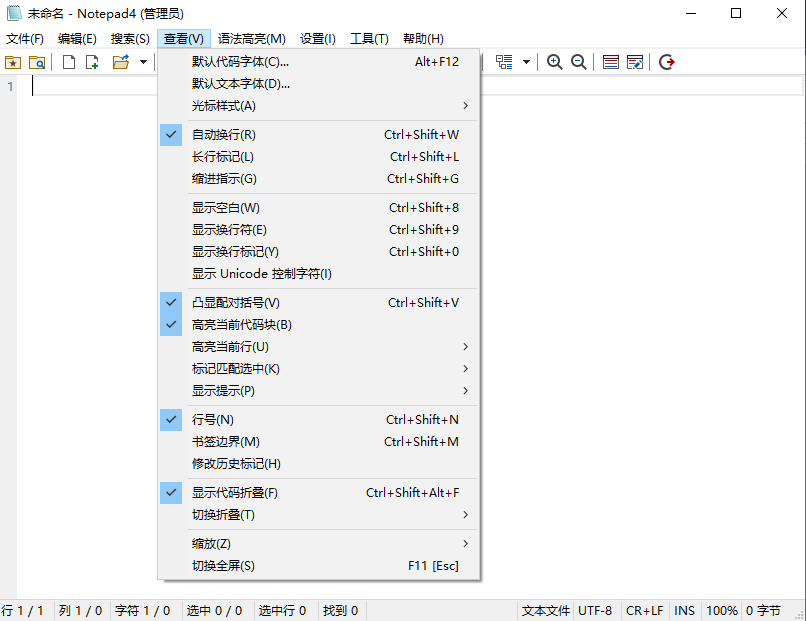Select 显示换行符(E) menu entry

coord(319,230)
